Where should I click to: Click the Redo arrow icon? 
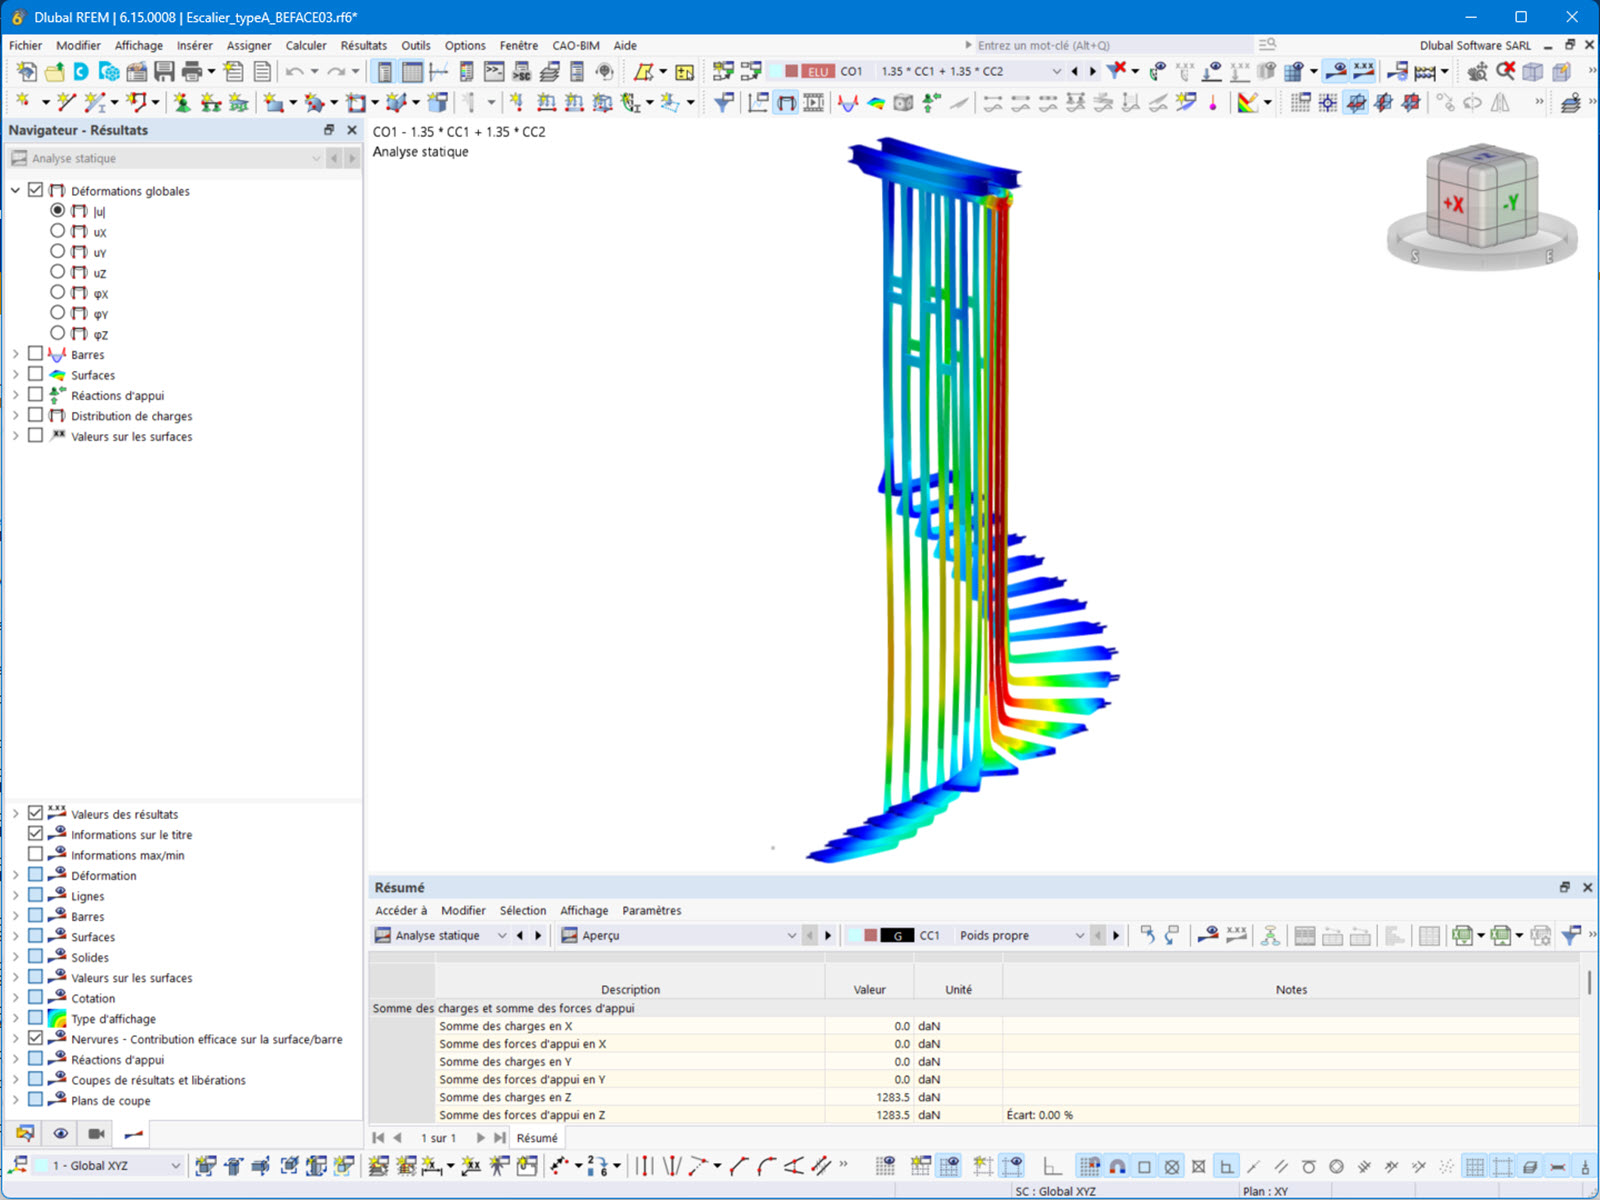[x=336, y=71]
